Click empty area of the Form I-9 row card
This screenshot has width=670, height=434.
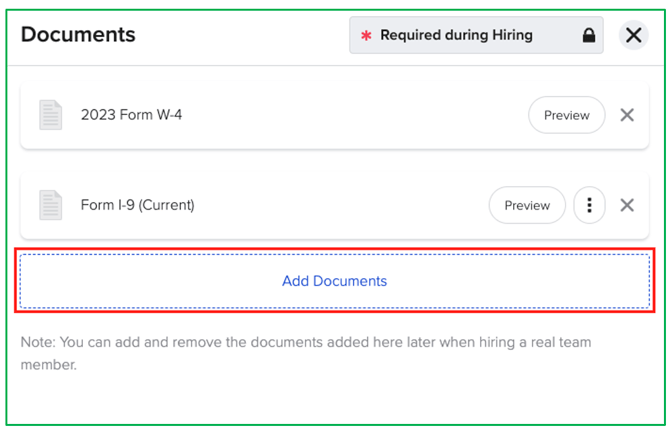tap(340, 205)
